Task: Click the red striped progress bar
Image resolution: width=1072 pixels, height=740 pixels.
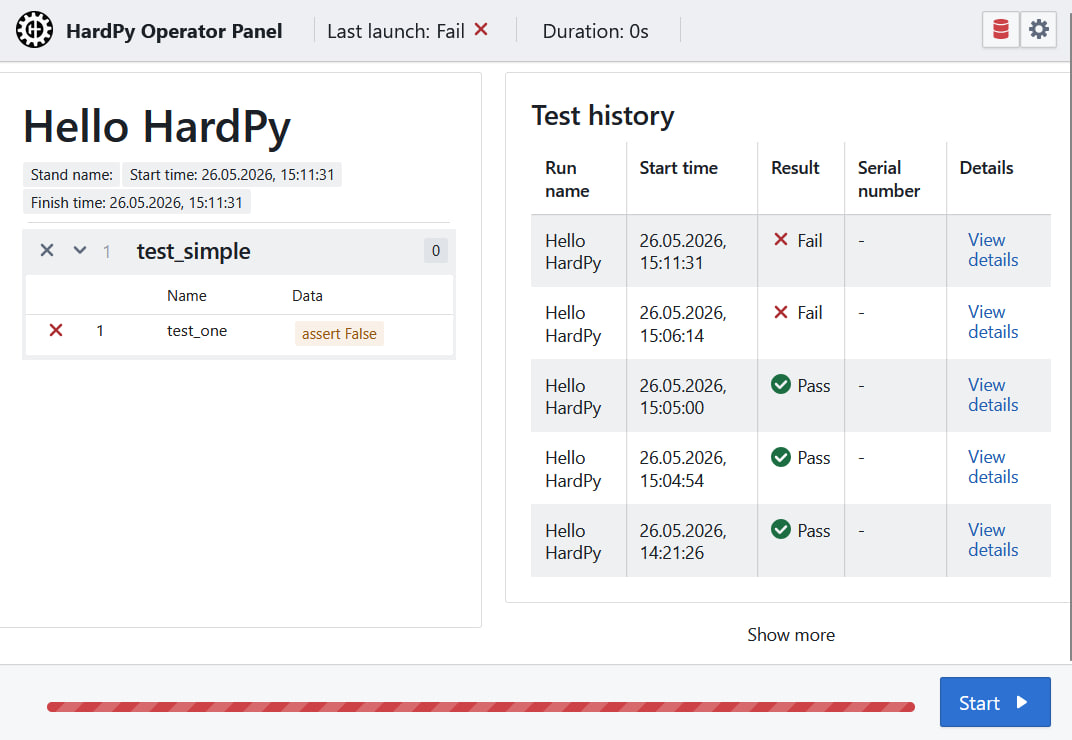Action: point(481,706)
